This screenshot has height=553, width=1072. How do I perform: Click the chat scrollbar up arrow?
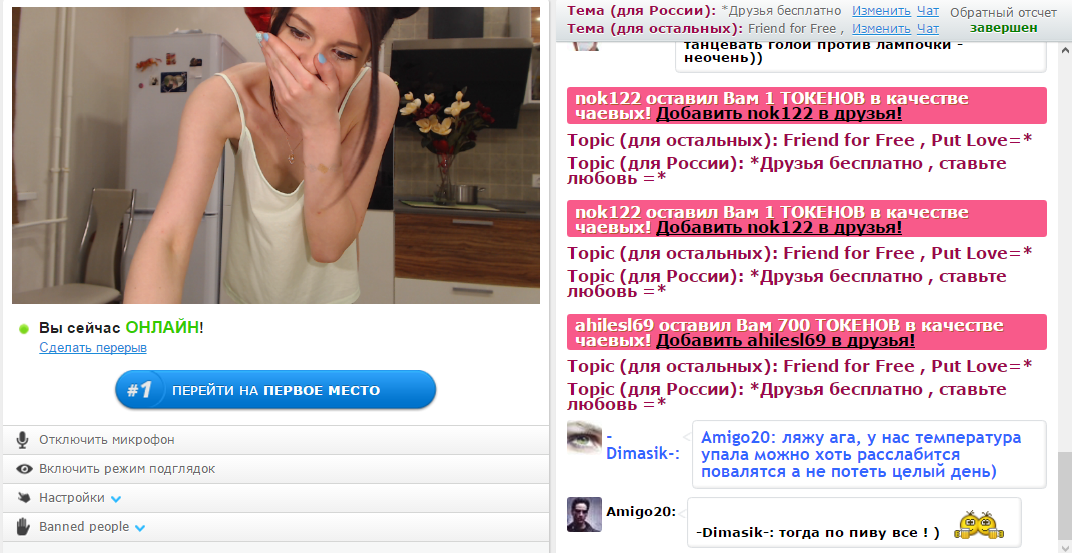coord(1065,51)
